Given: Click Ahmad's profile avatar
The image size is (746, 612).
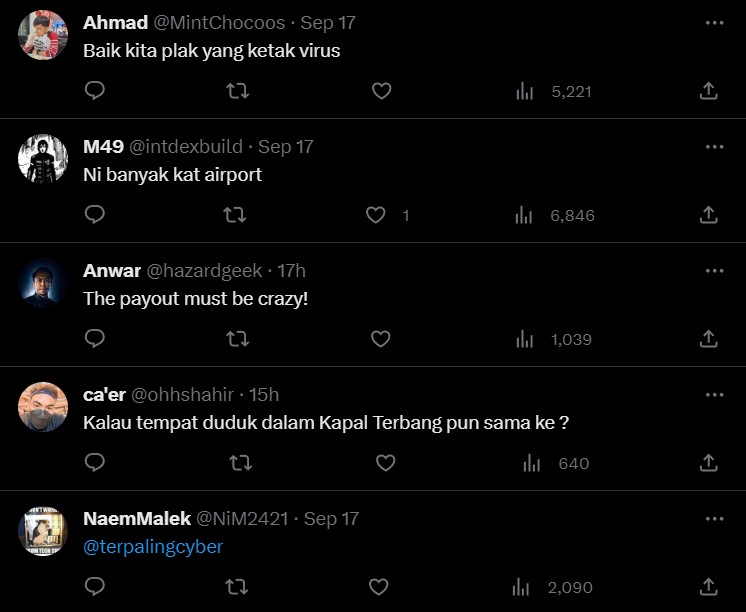Looking at the screenshot, I should point(43,35).
